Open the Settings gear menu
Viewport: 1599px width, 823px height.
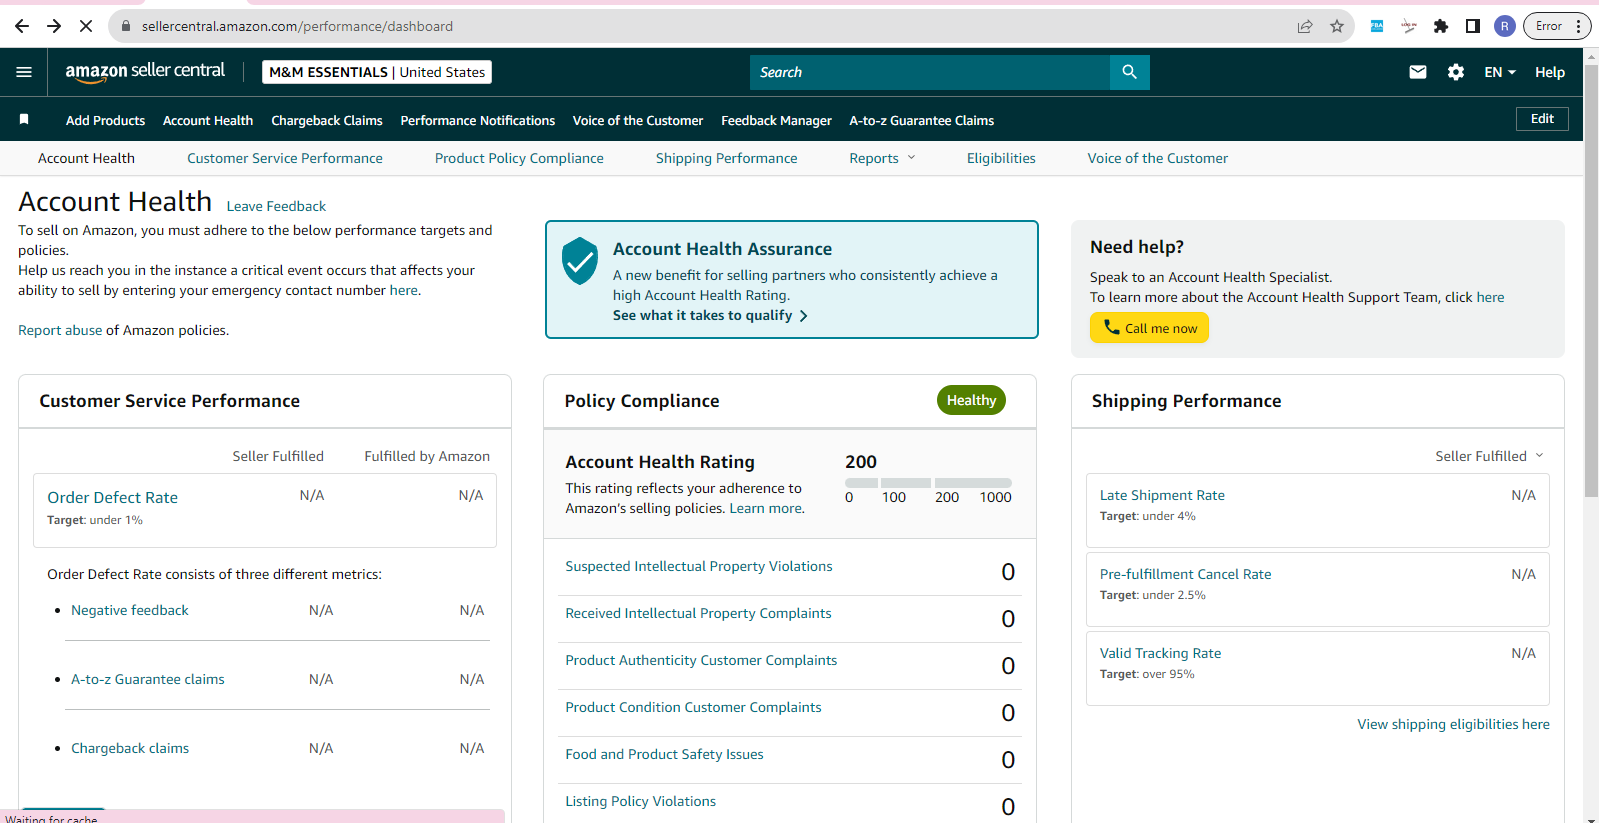[x=1456, y=72]
